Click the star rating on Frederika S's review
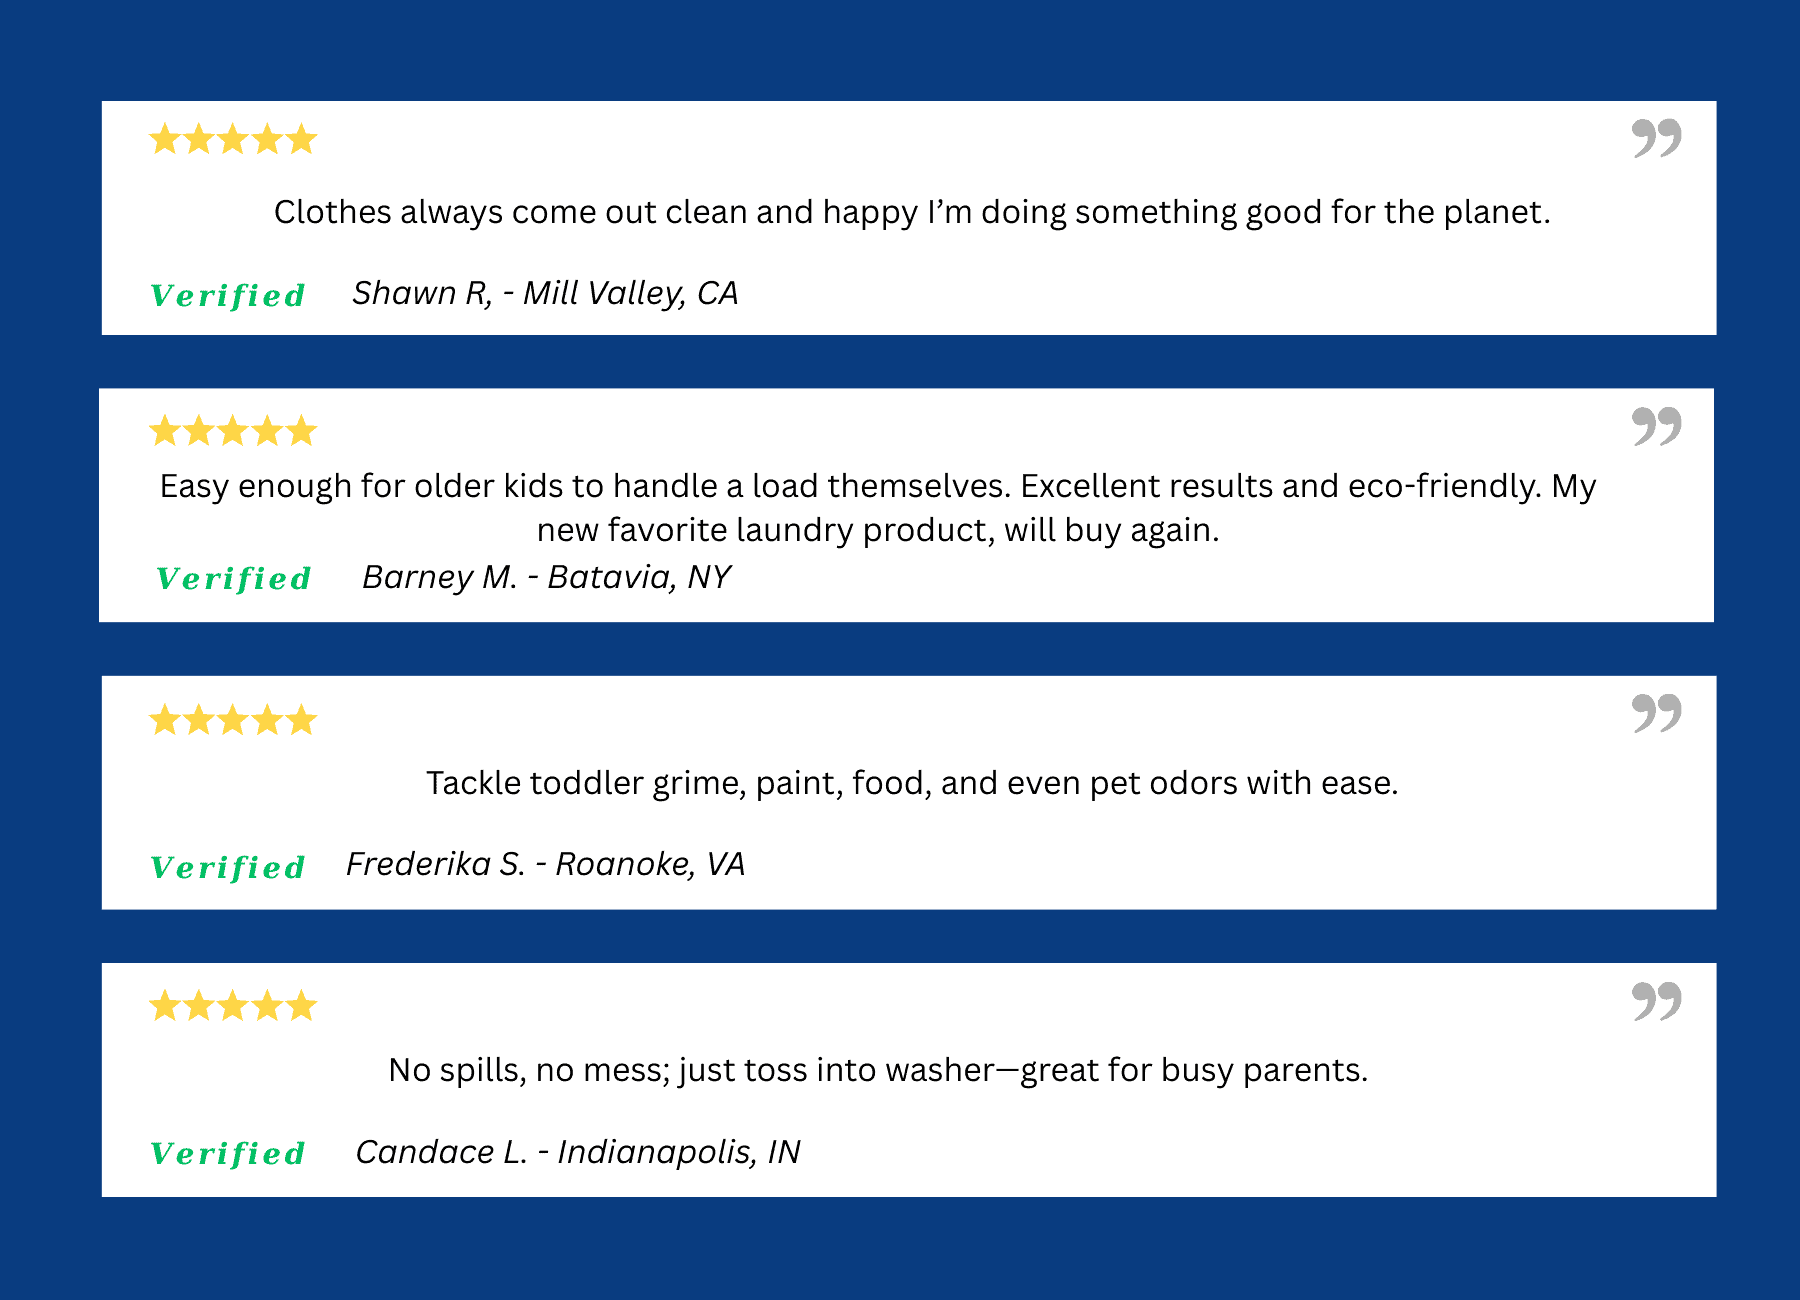 (x=233, y=720)
